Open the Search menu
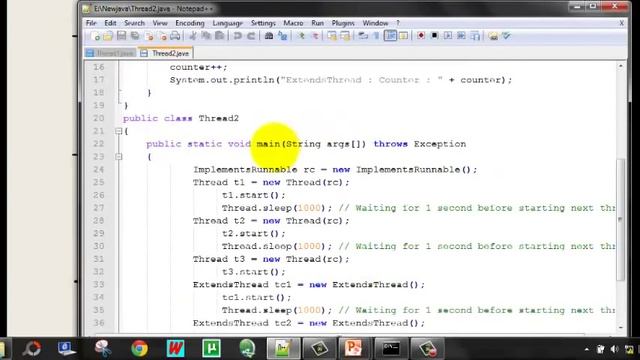 click(134, 23)
